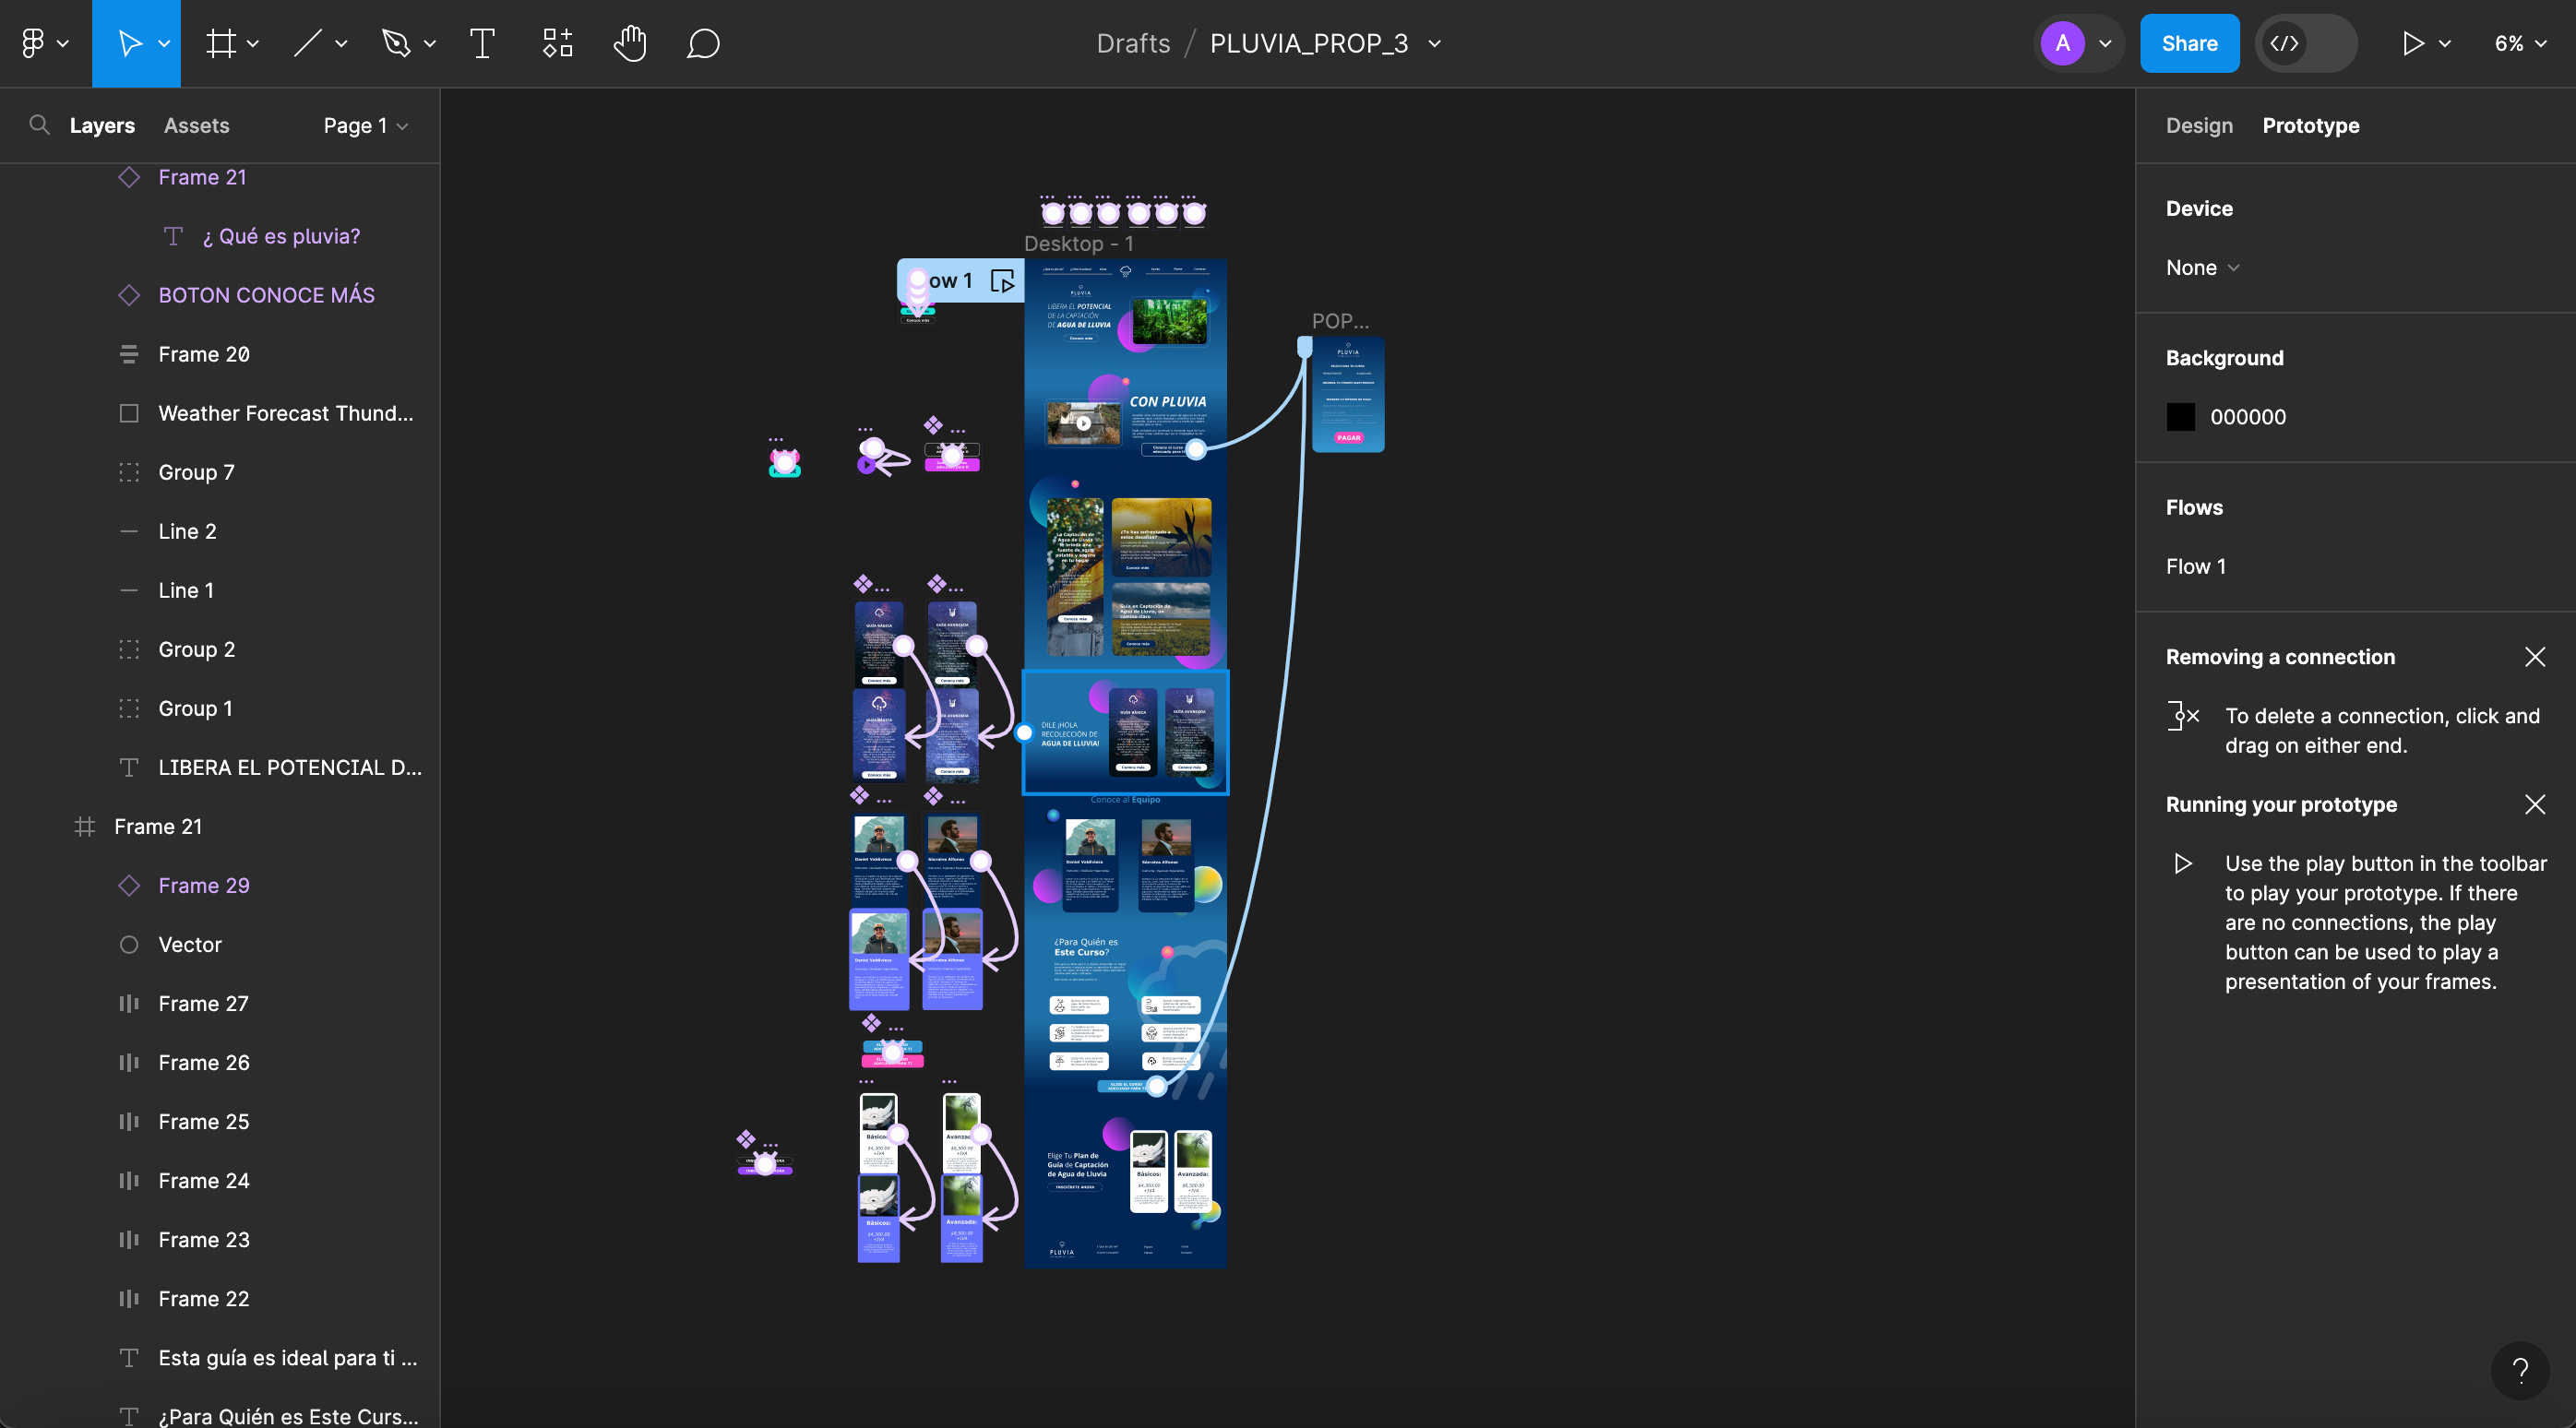Click the Share button
The width and height of the screenshot is (2576, 1428).
[x=2188, y=43]
